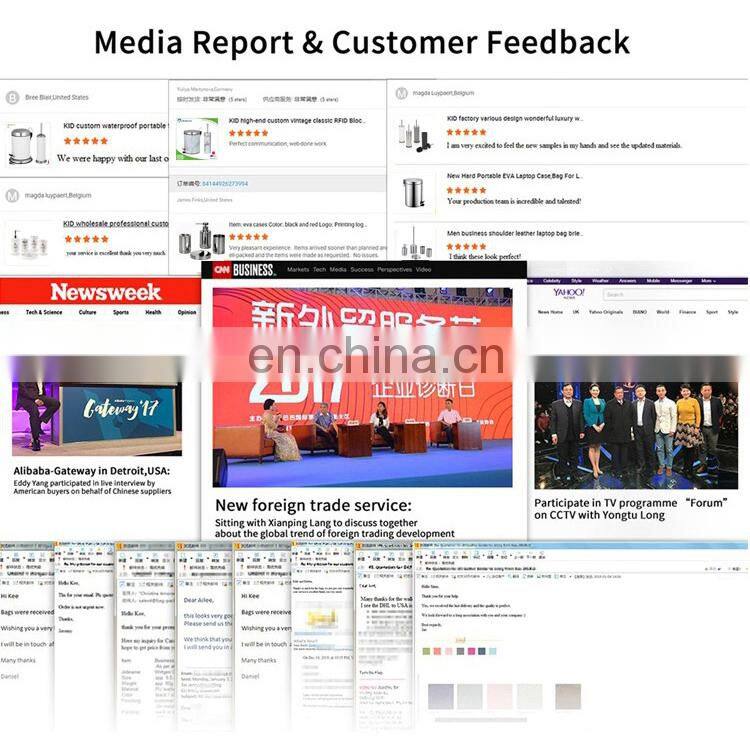Open the Markets tab on CNN Business
The height and width of the screenshot is (744, 750).
coord(298,269)
